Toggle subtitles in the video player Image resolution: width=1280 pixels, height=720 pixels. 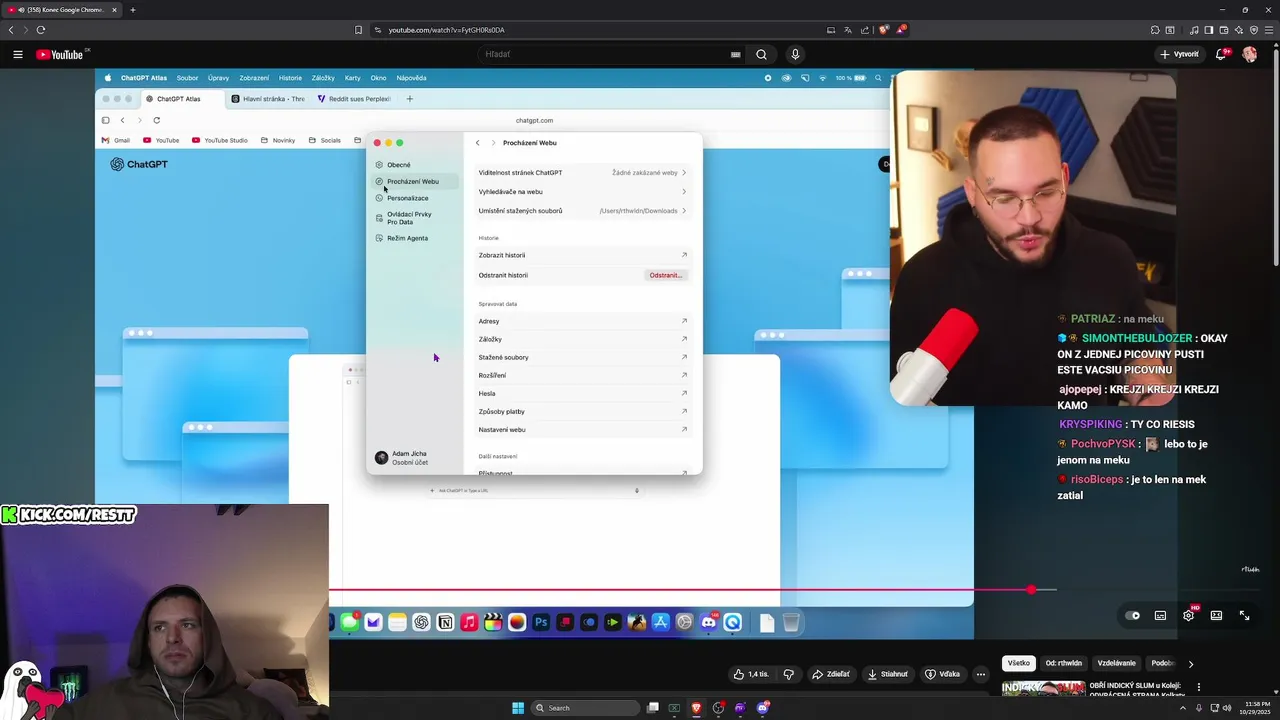[1160, 615]
